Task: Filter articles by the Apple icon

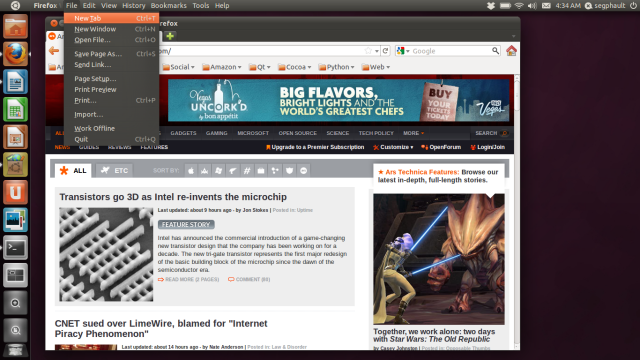Action: point(191,171)
